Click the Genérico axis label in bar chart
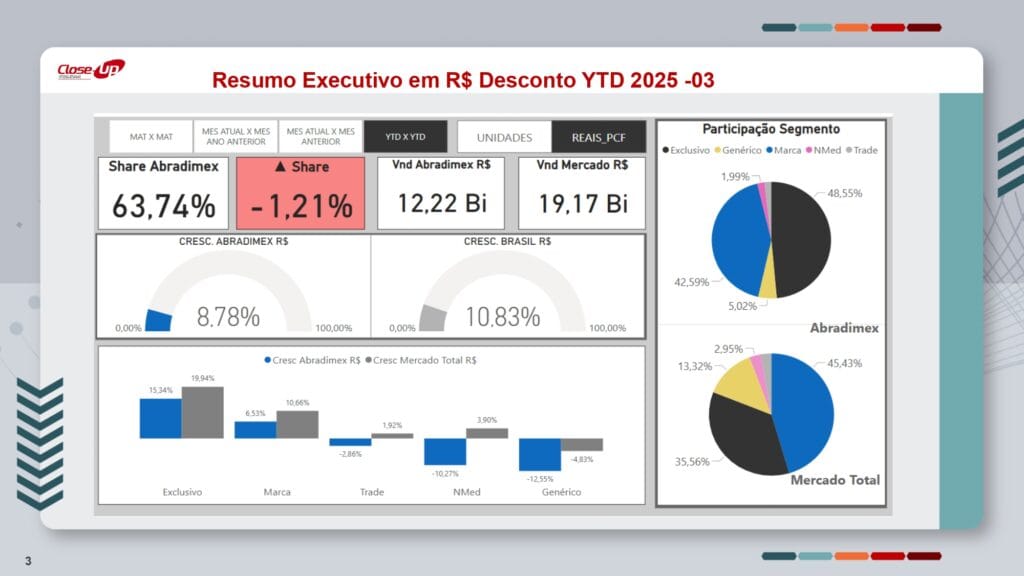The height and width of the screenshot is (576, 1024). pos(561,492)
